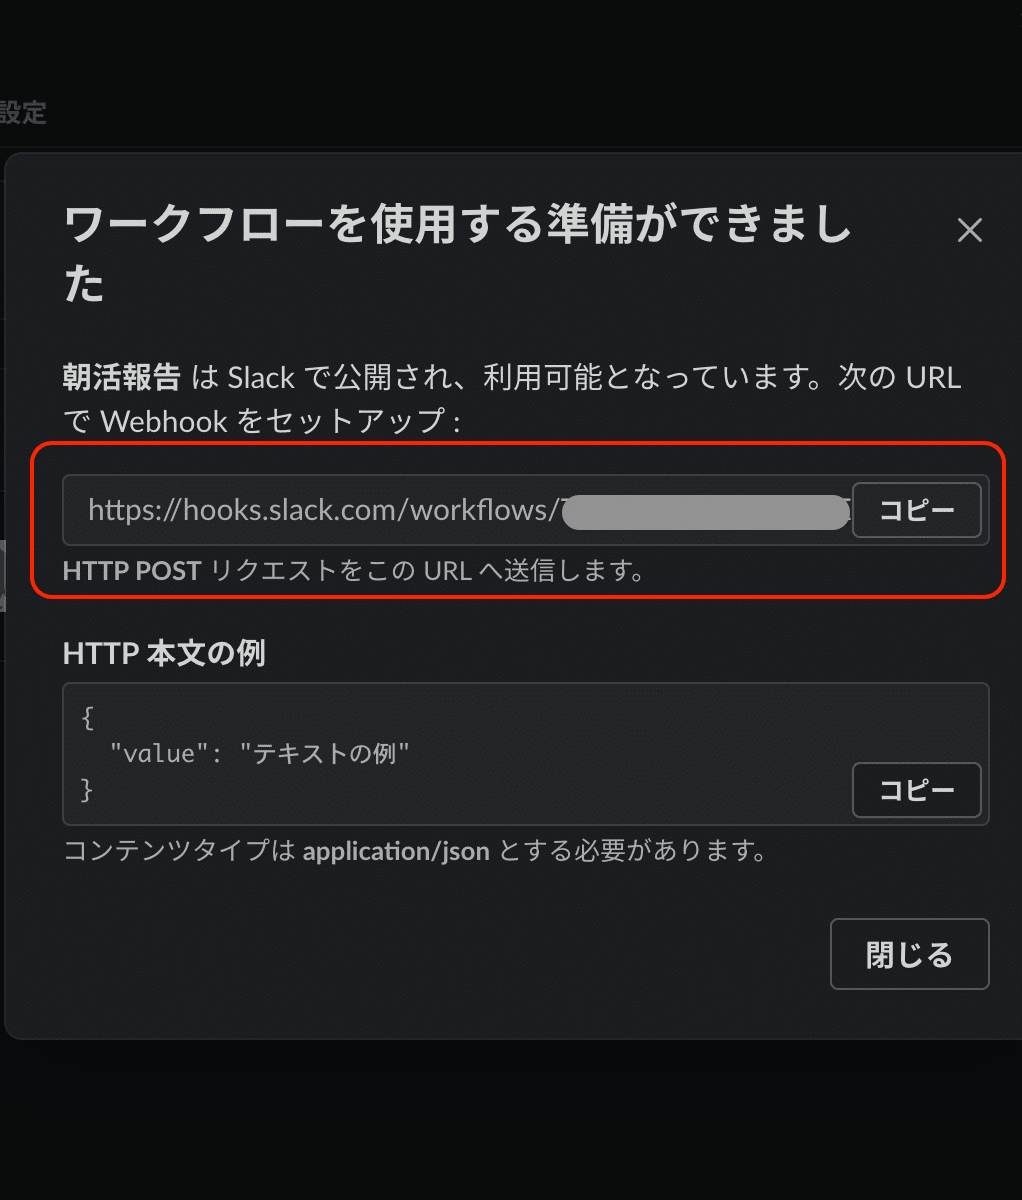Viewport: 1022px width, 1200px height.
Task: Click the 閉じる button
Action: point(909,954)
